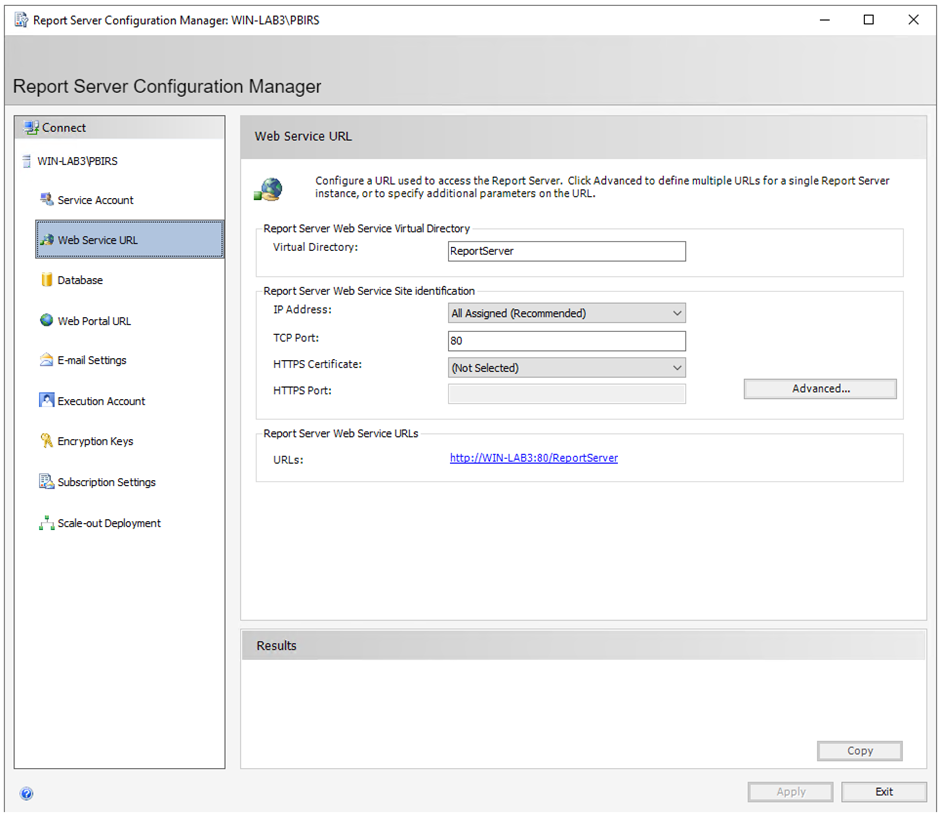The width and height of the screenshot is (940, 815).
Task: Click the Web Portal URL globe icon
Action: 47,320
